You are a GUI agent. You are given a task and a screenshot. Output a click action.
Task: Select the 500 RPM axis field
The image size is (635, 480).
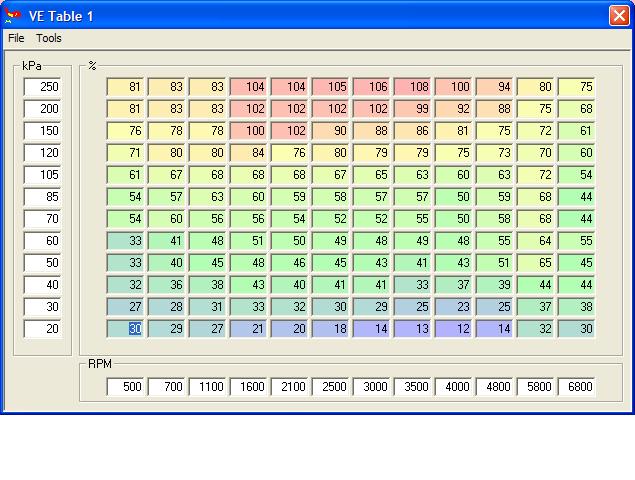click(126, 387)
